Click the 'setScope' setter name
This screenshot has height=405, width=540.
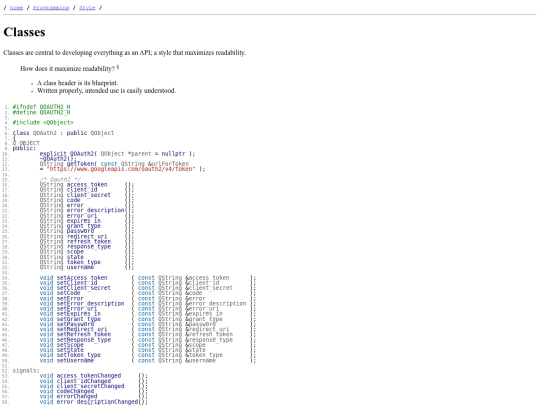point(70,345)
